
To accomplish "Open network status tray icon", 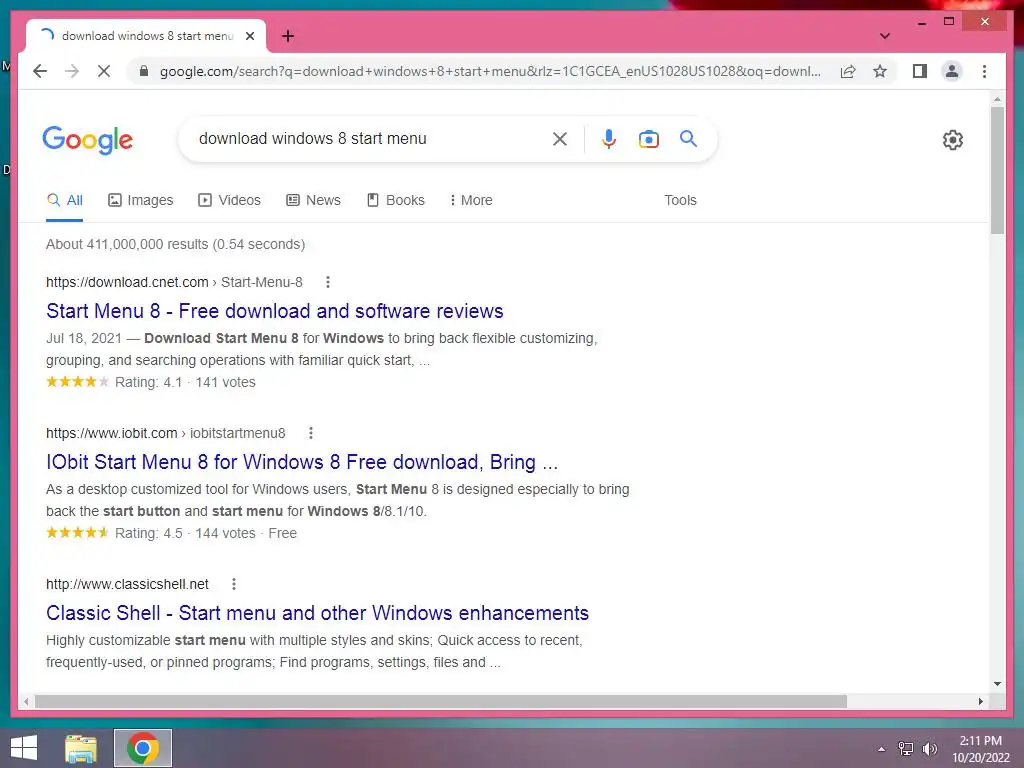I will click(x=905, y=748).
